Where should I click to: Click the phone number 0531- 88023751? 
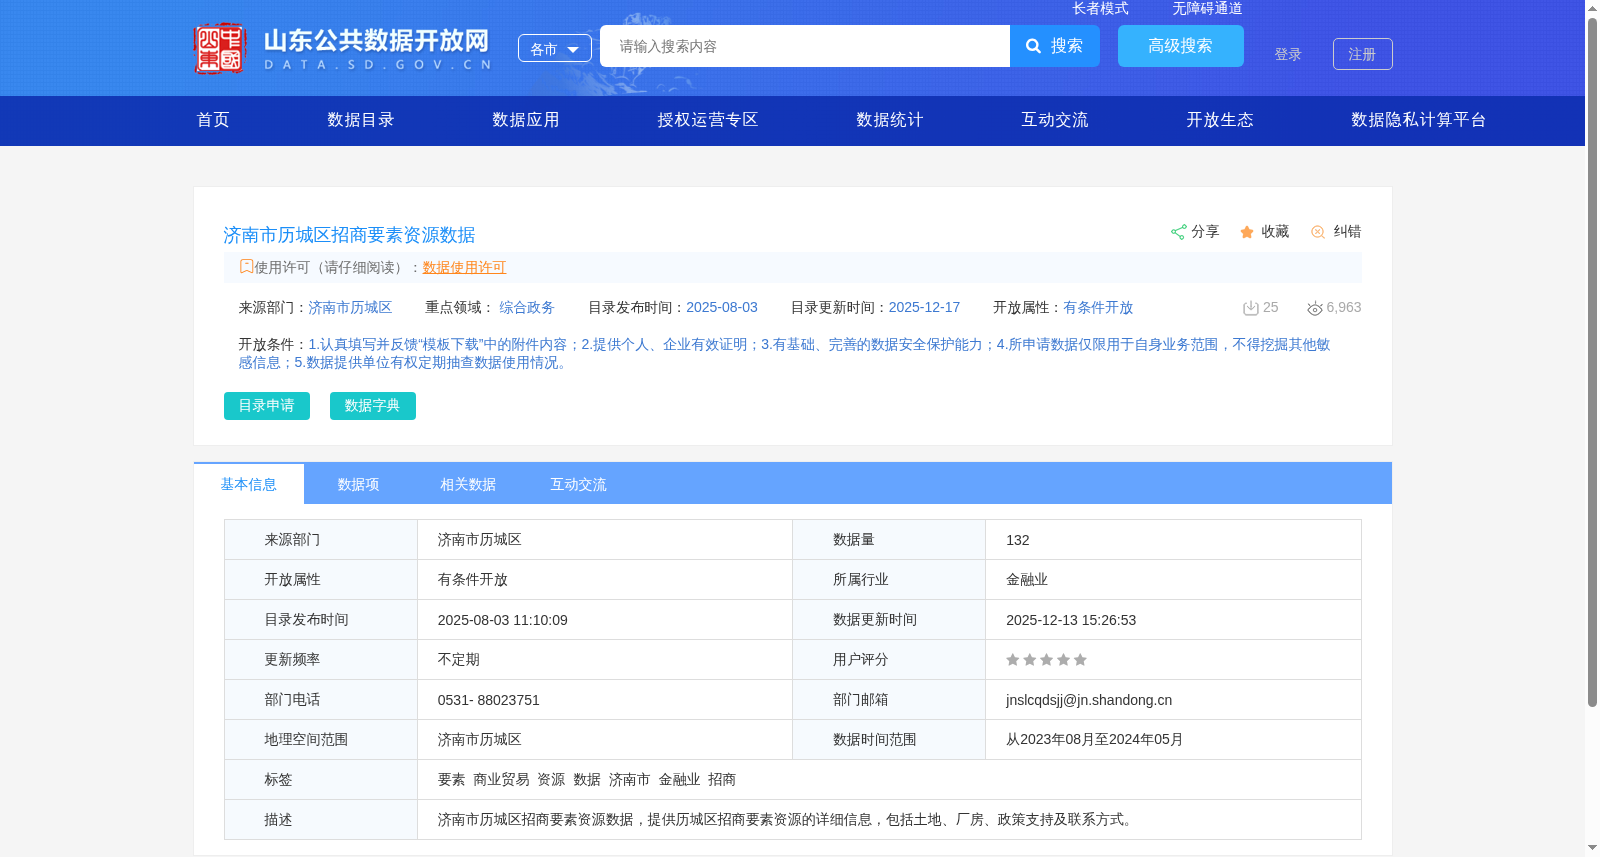pos(488,700)
